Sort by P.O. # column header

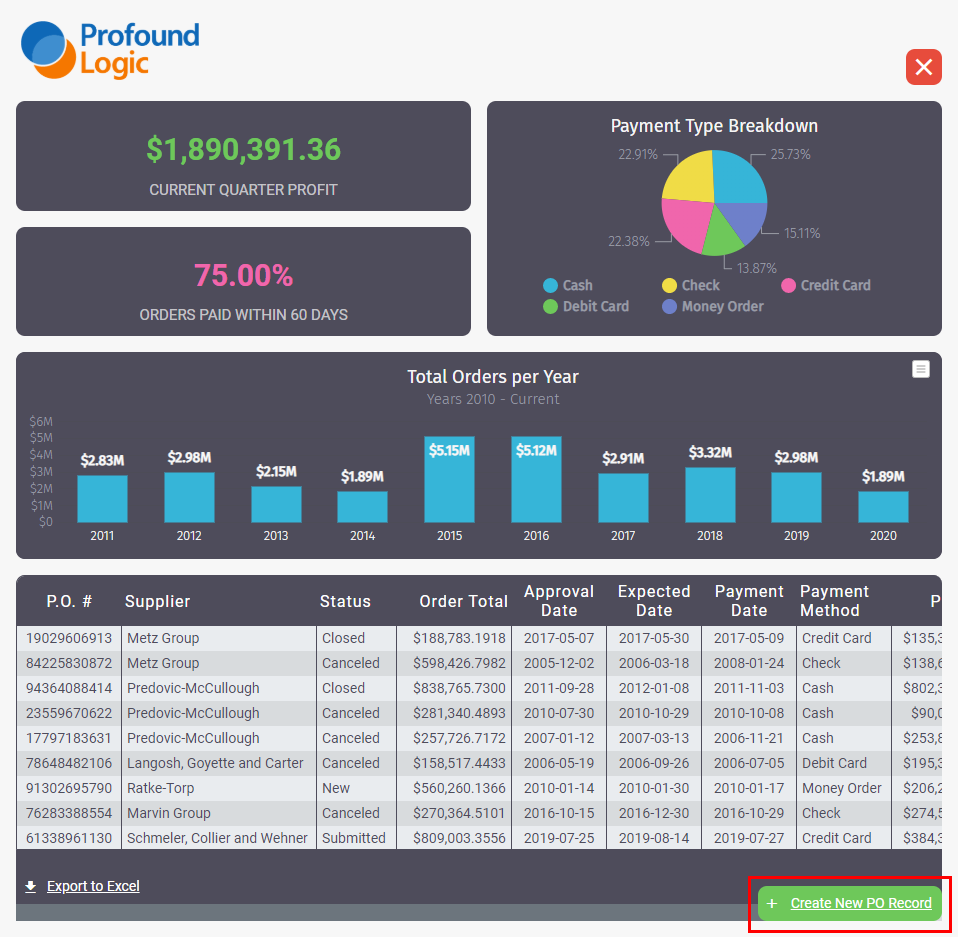pos(69,601)
